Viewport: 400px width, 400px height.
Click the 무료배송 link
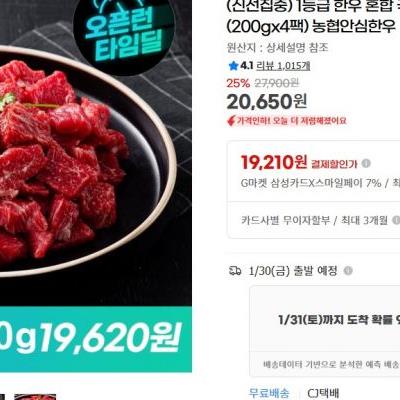[x=270, y=394]
